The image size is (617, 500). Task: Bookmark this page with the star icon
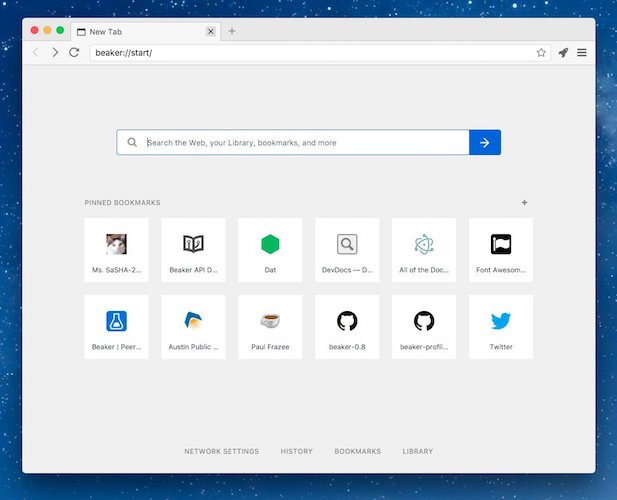coord(541,52)
